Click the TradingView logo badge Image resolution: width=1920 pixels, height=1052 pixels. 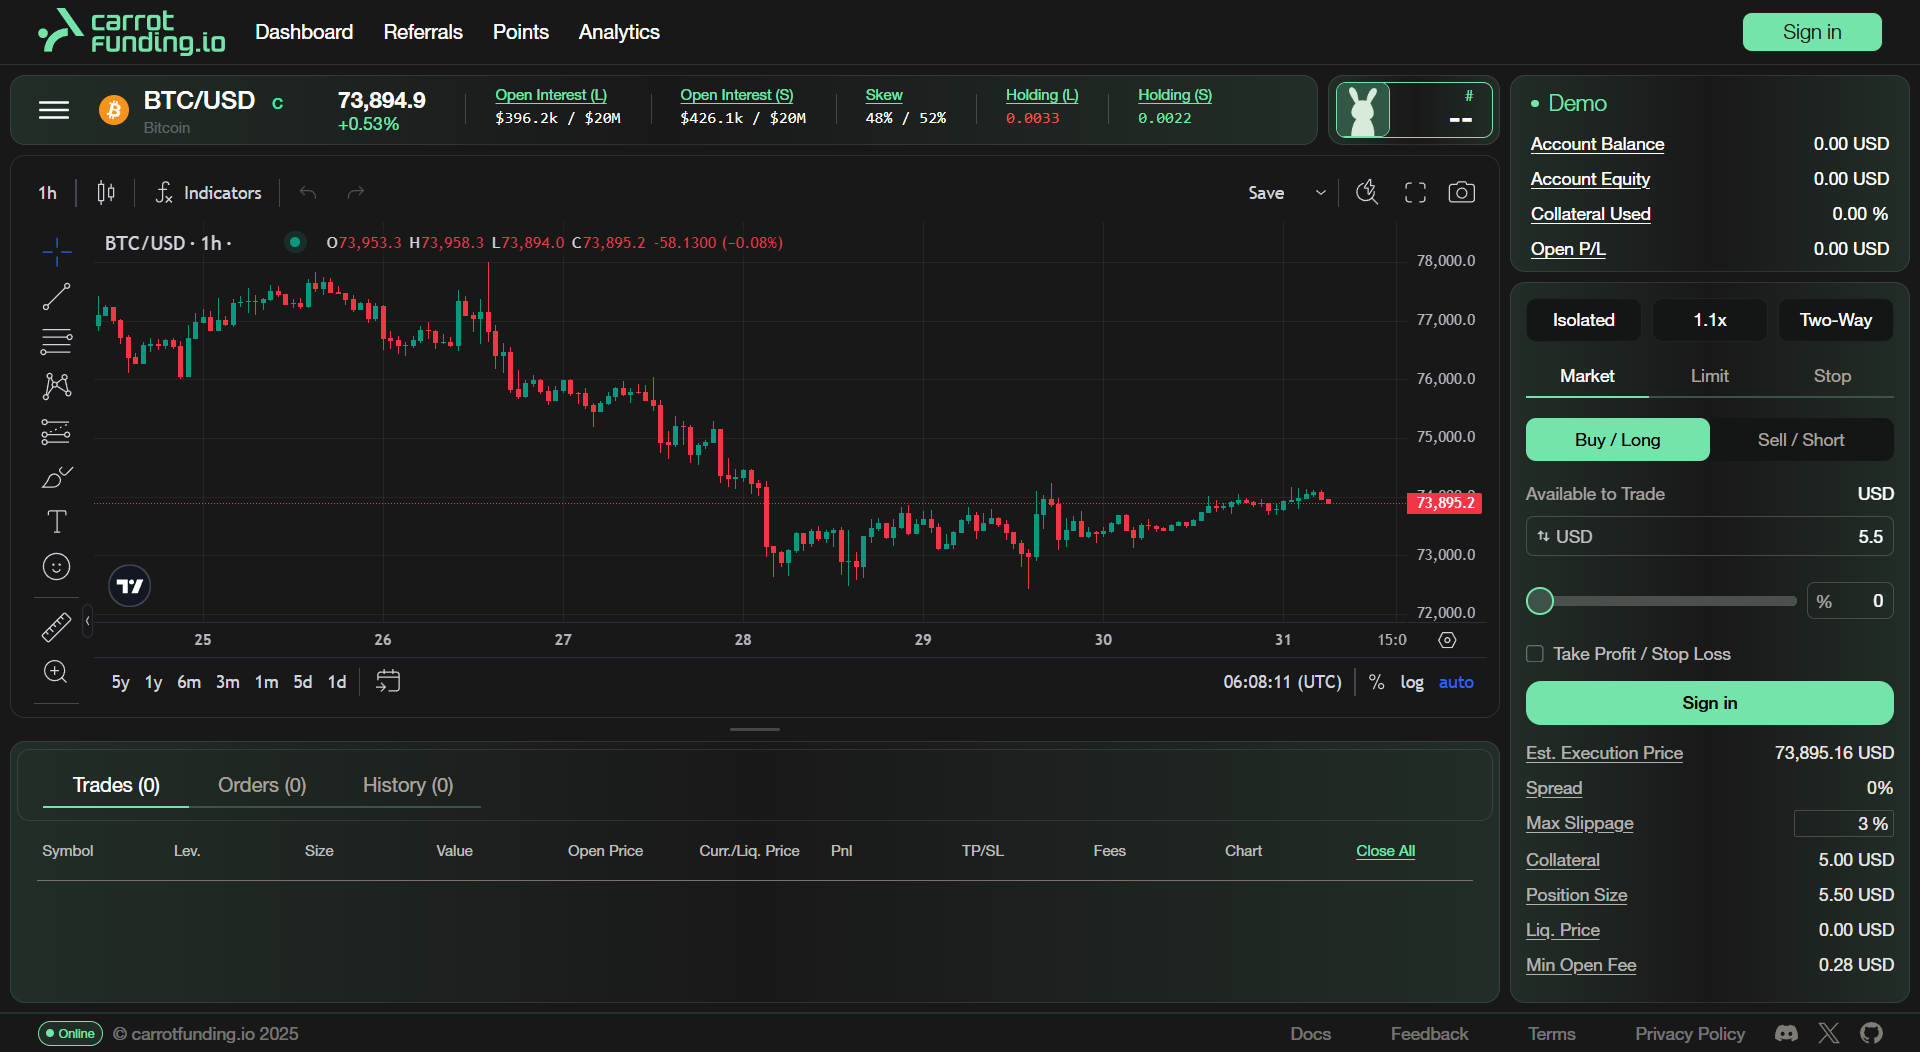click(x=130, y=586)
